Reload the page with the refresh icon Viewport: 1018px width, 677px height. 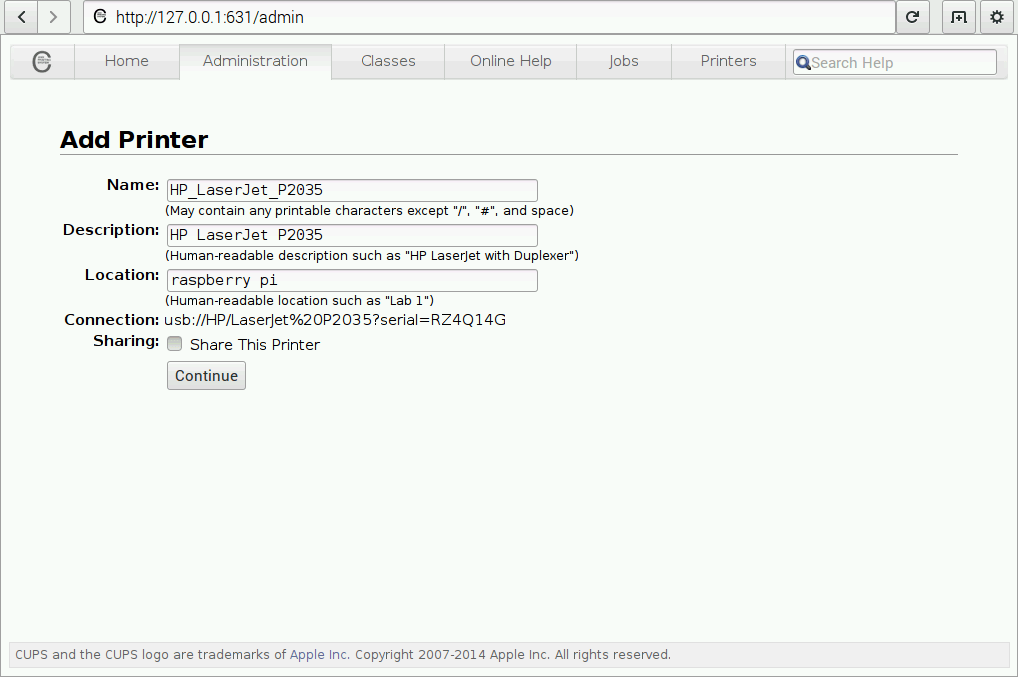(912, 17)
